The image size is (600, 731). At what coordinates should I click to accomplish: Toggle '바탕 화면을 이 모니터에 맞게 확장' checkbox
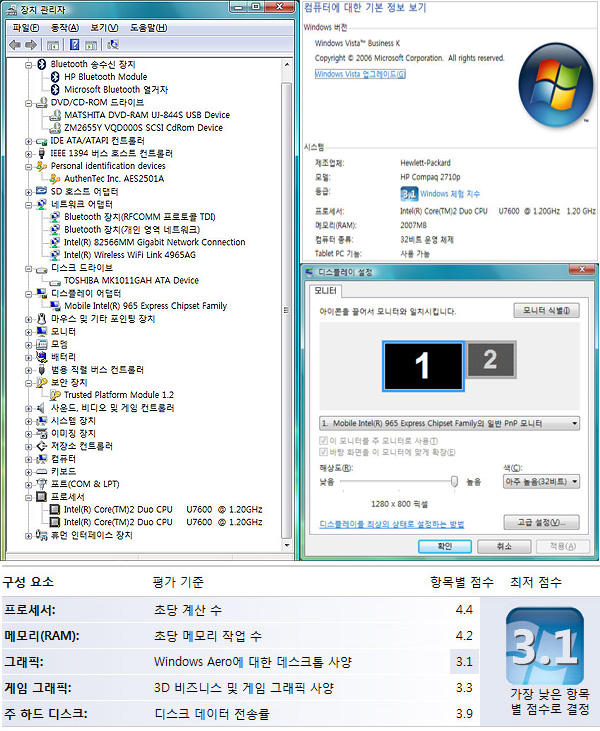pos(323,452)
